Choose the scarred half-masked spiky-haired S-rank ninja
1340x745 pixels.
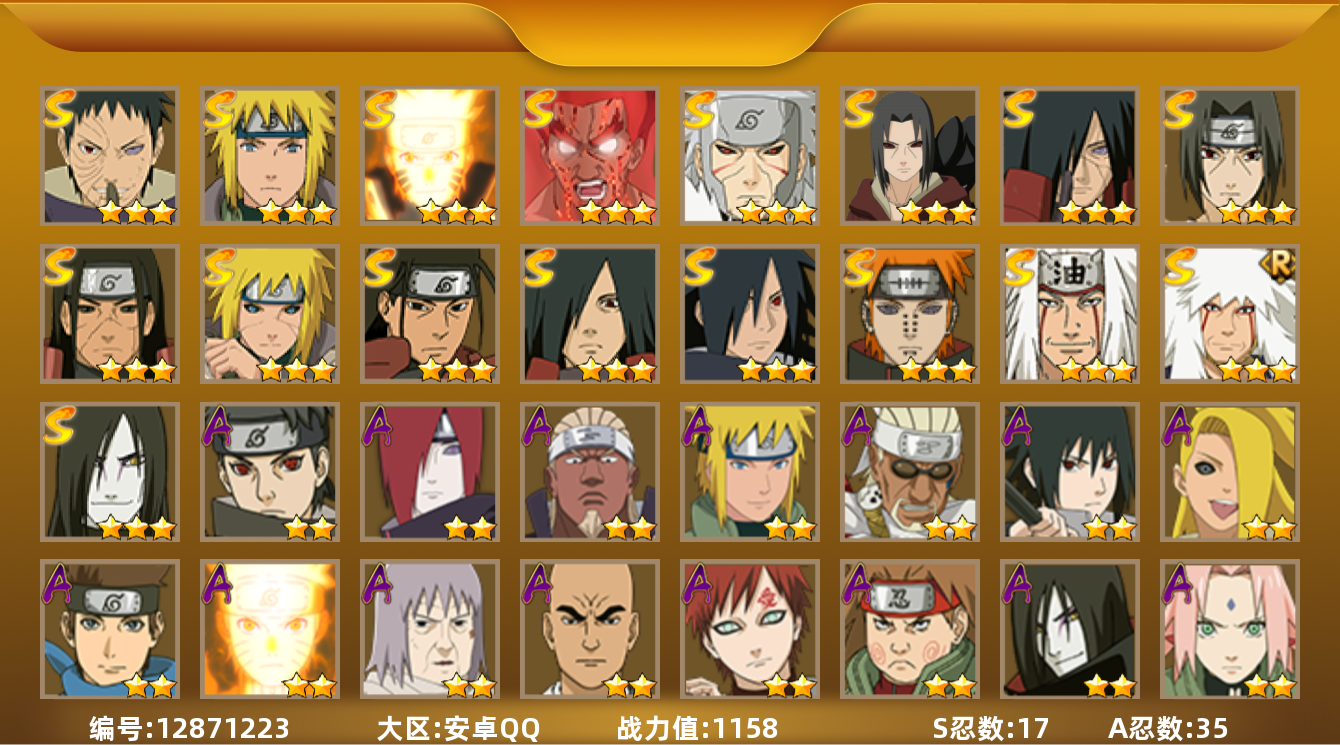[x=109, y=156]
